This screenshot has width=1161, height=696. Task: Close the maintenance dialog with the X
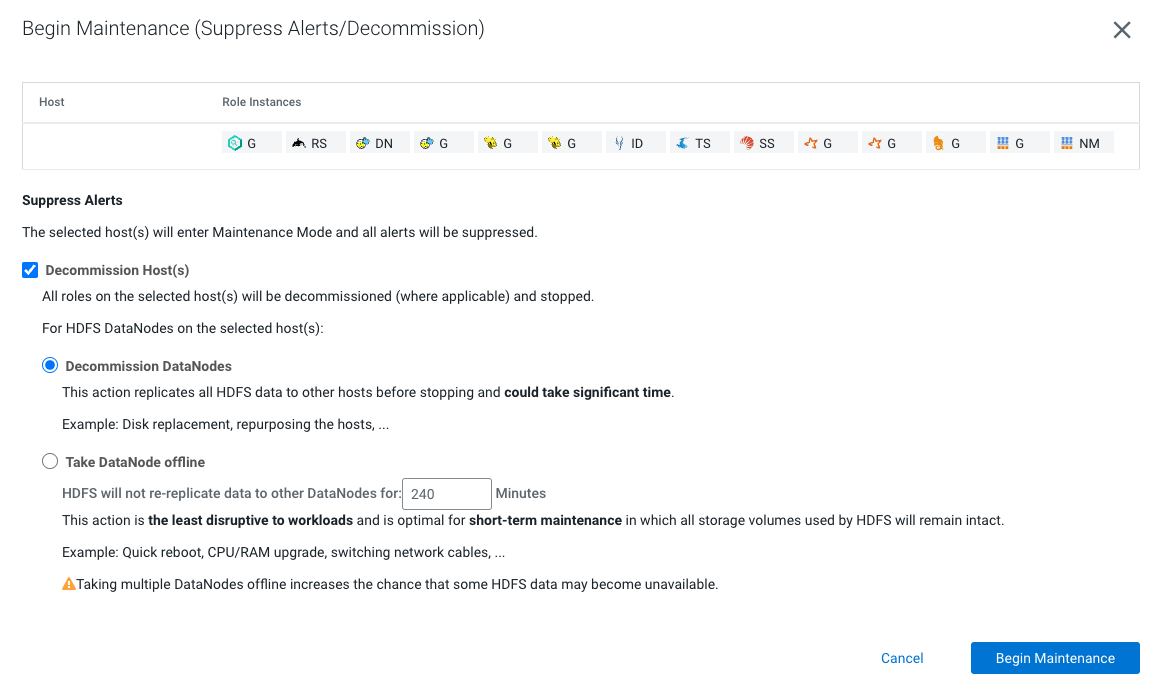point(1121,30)
